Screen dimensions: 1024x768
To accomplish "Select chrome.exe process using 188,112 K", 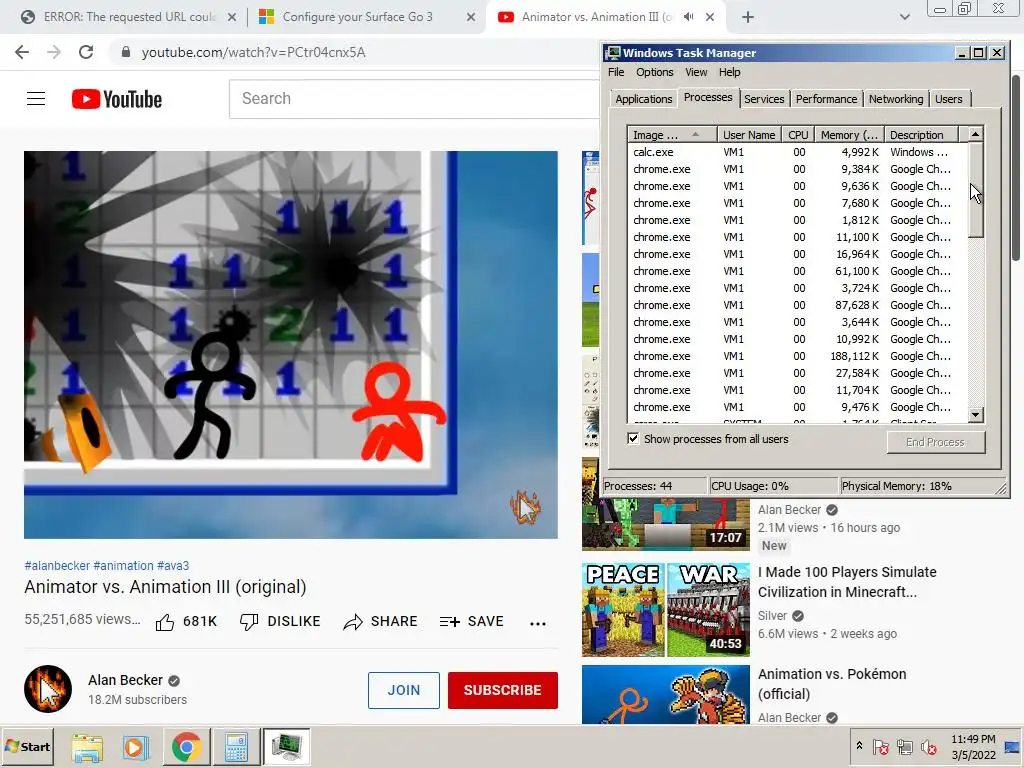I will (797, 356).
